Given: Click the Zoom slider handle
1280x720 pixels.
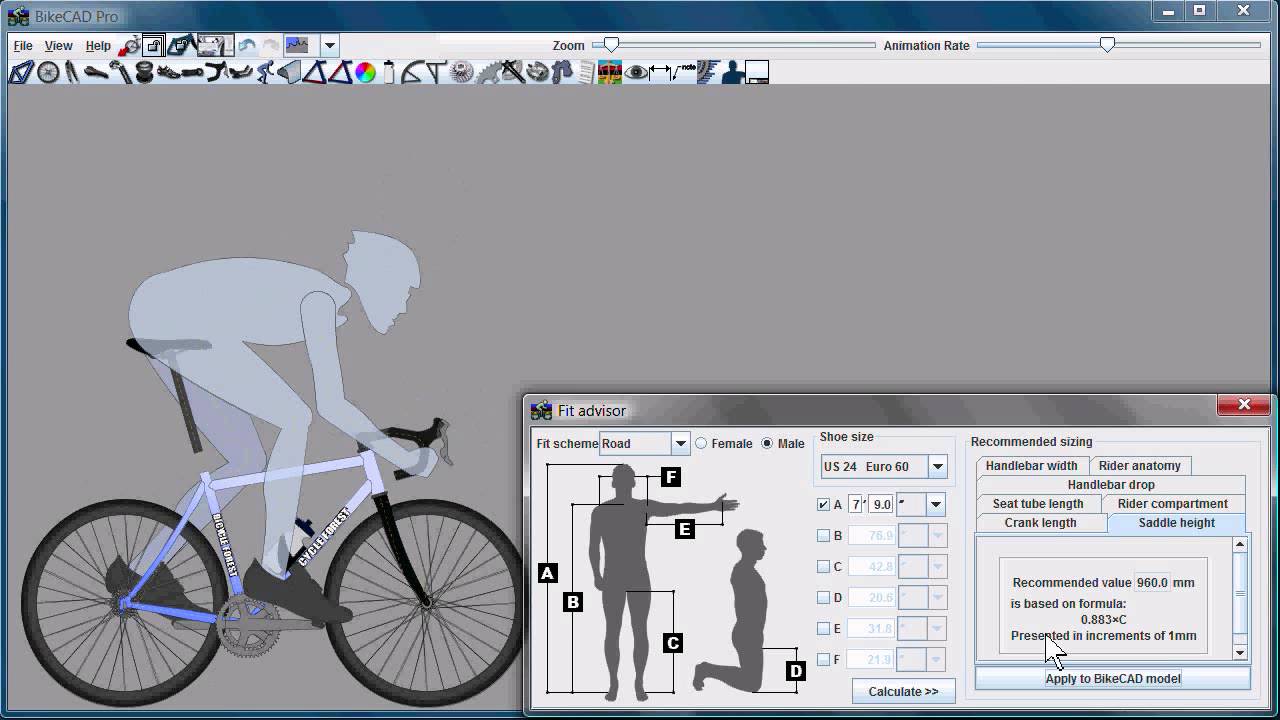Looking at the screenshot, I should [x=611, y=44].
